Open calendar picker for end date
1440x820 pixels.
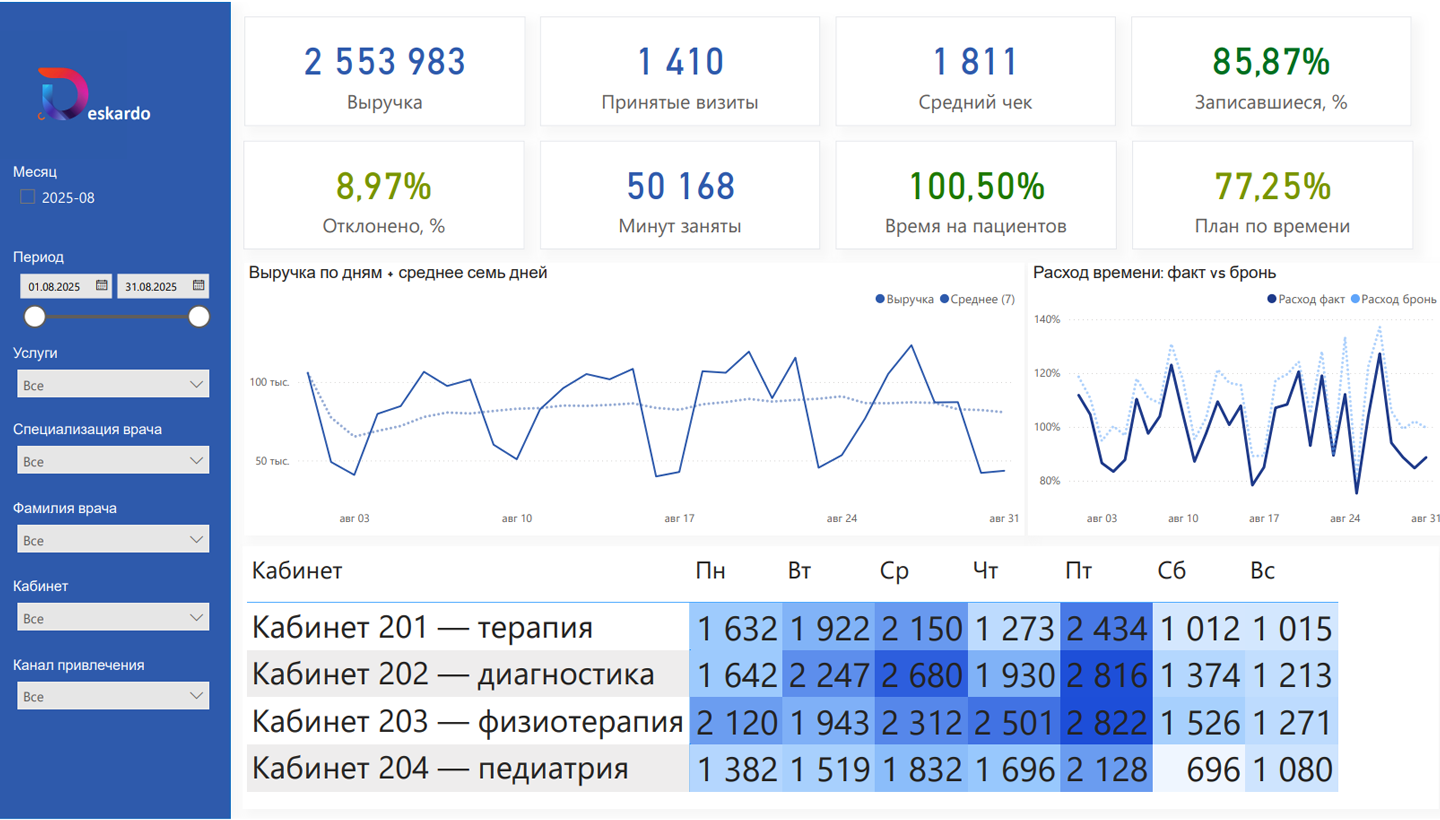198,286
